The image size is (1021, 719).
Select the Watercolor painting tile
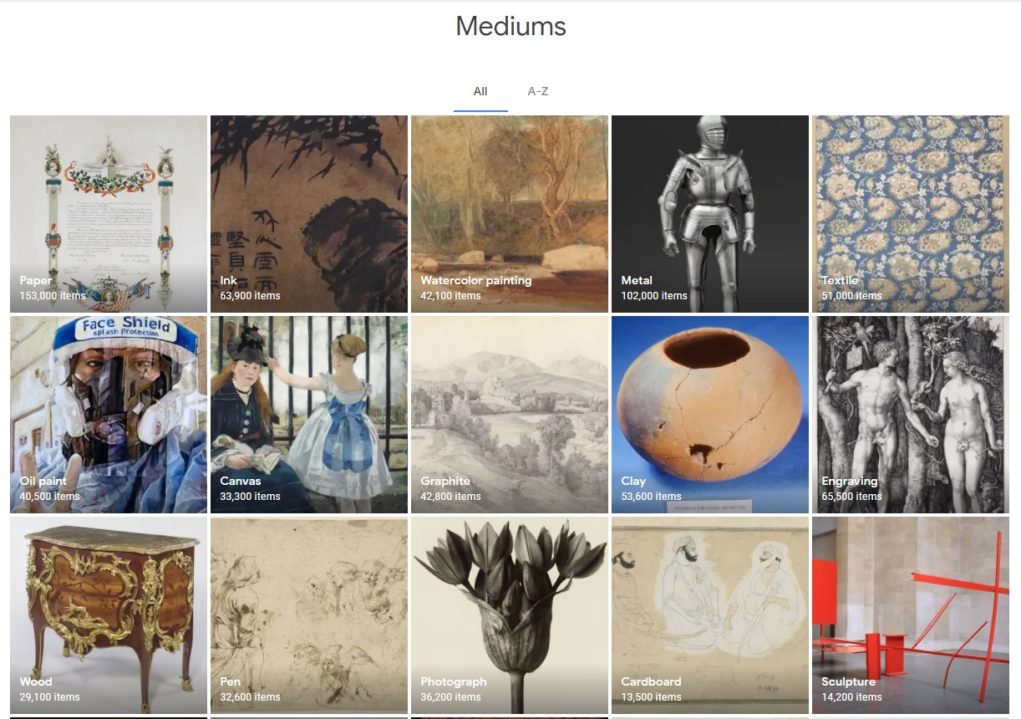point(509,214)
